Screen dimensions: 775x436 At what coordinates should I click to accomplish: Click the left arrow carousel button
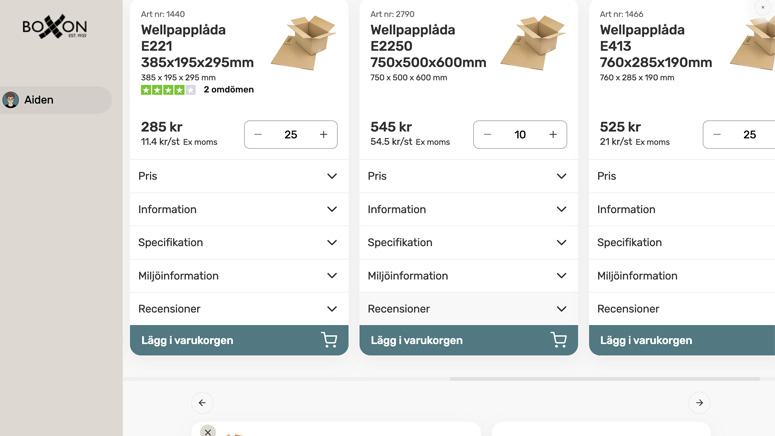point(202,403)
